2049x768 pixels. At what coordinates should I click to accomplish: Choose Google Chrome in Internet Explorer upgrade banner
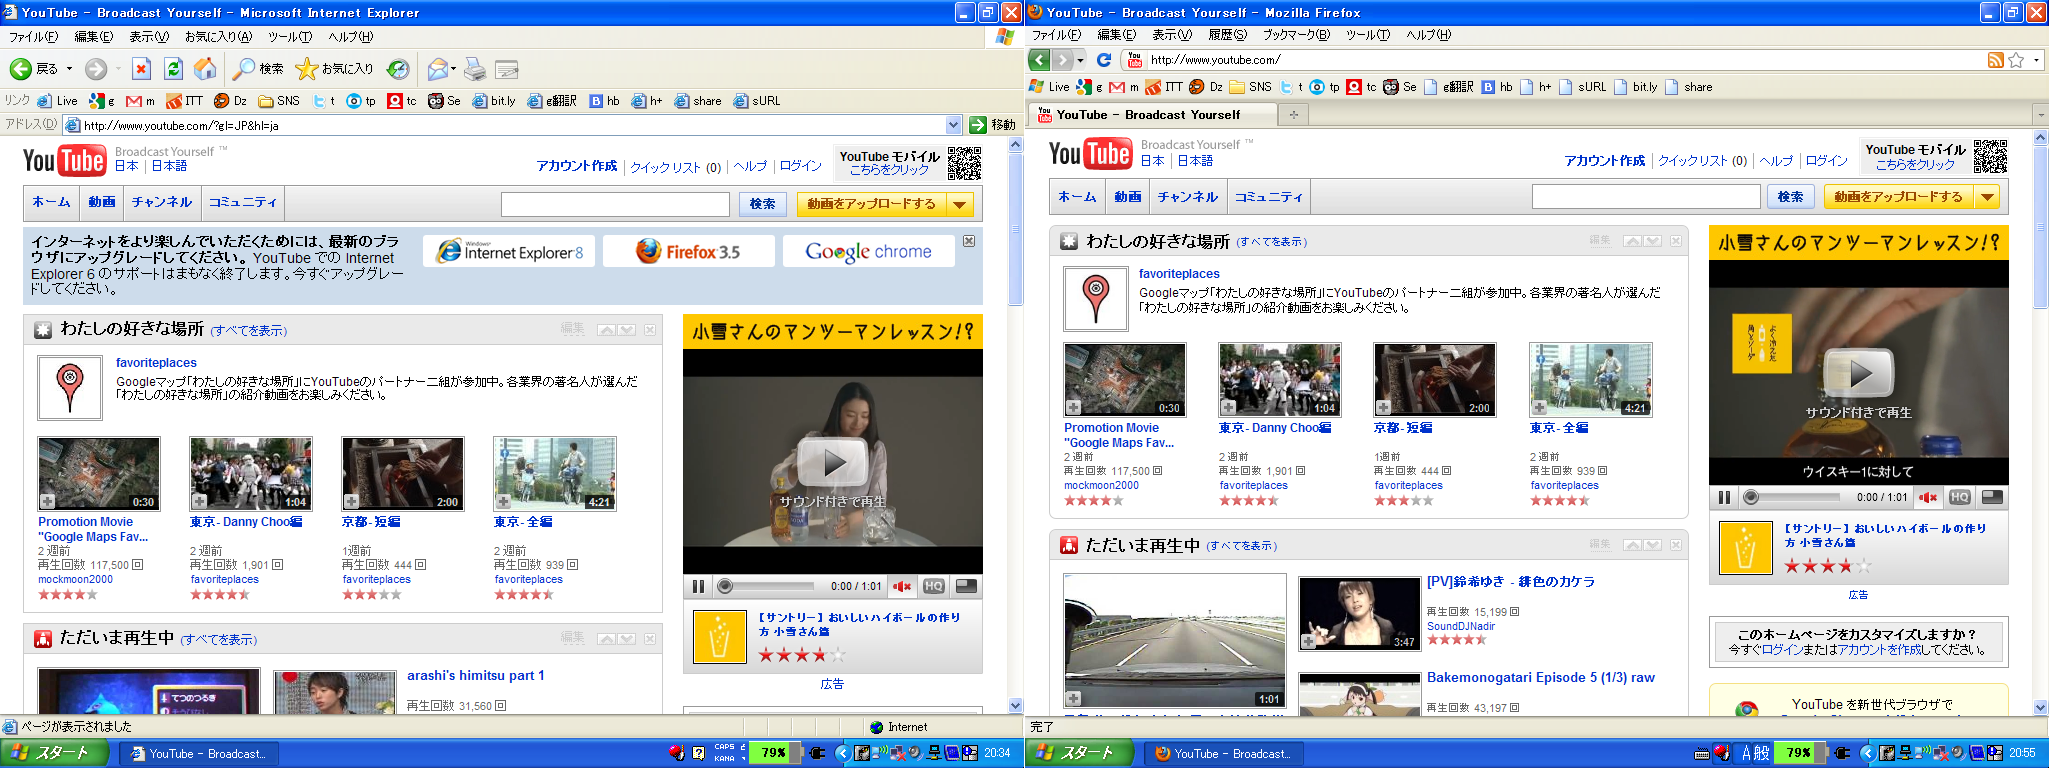(868, 252)
